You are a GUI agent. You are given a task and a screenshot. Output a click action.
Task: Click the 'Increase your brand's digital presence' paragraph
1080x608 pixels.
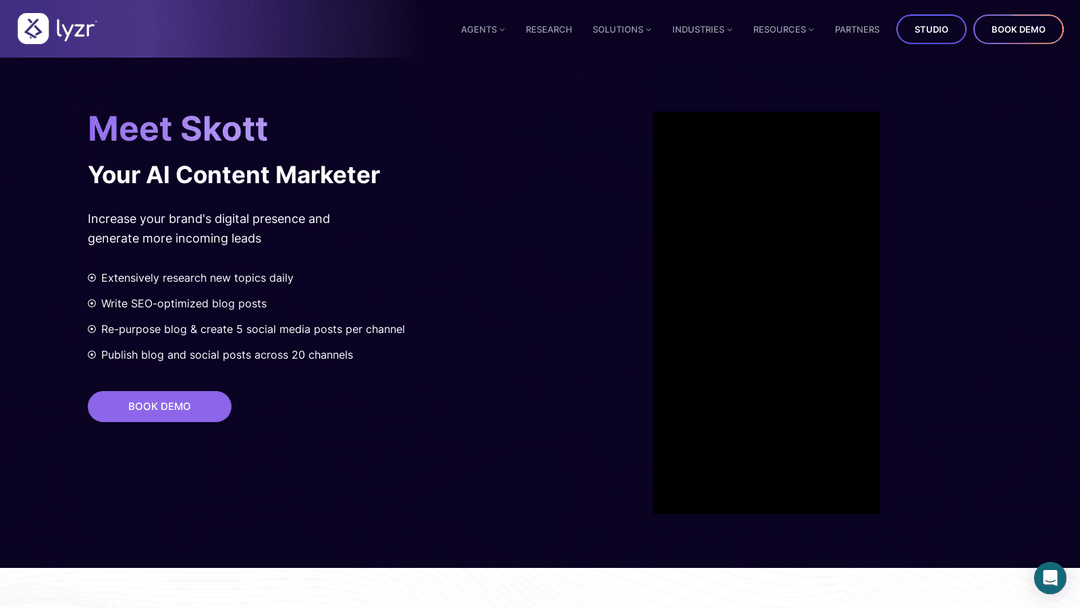(x=209, y=229)
